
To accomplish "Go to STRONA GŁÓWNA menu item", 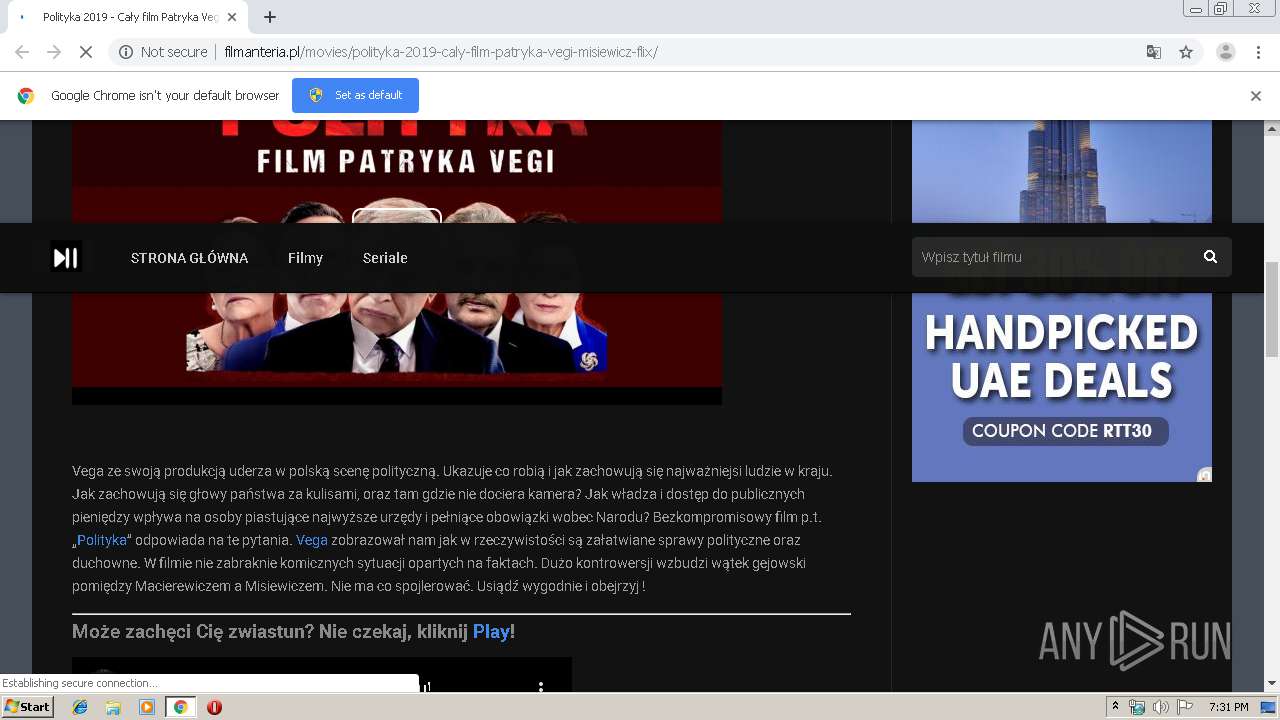I will click(189, 258).
